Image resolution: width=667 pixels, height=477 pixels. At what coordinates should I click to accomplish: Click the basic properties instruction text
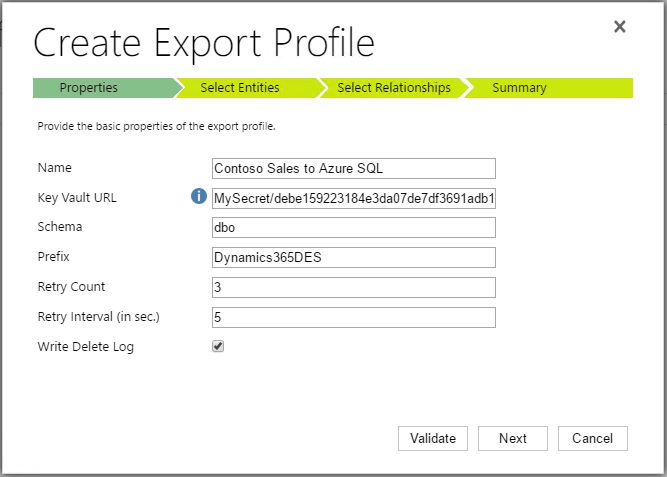click(x=156, y=127)
